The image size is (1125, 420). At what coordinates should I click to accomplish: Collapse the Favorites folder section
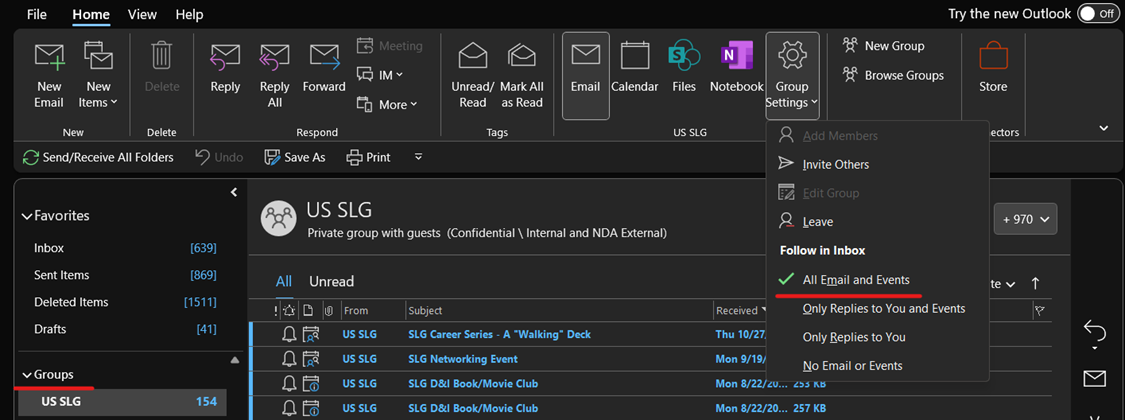(x=26, y=216)
